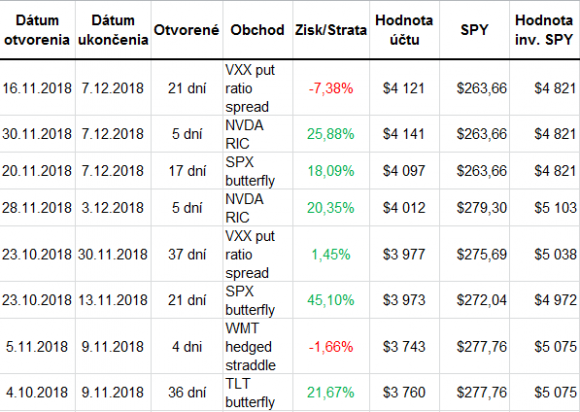Click the 13.11.2018 closing date cell
Image resolution: width=580 pixels, height=412 pixels.
(113, 300)
